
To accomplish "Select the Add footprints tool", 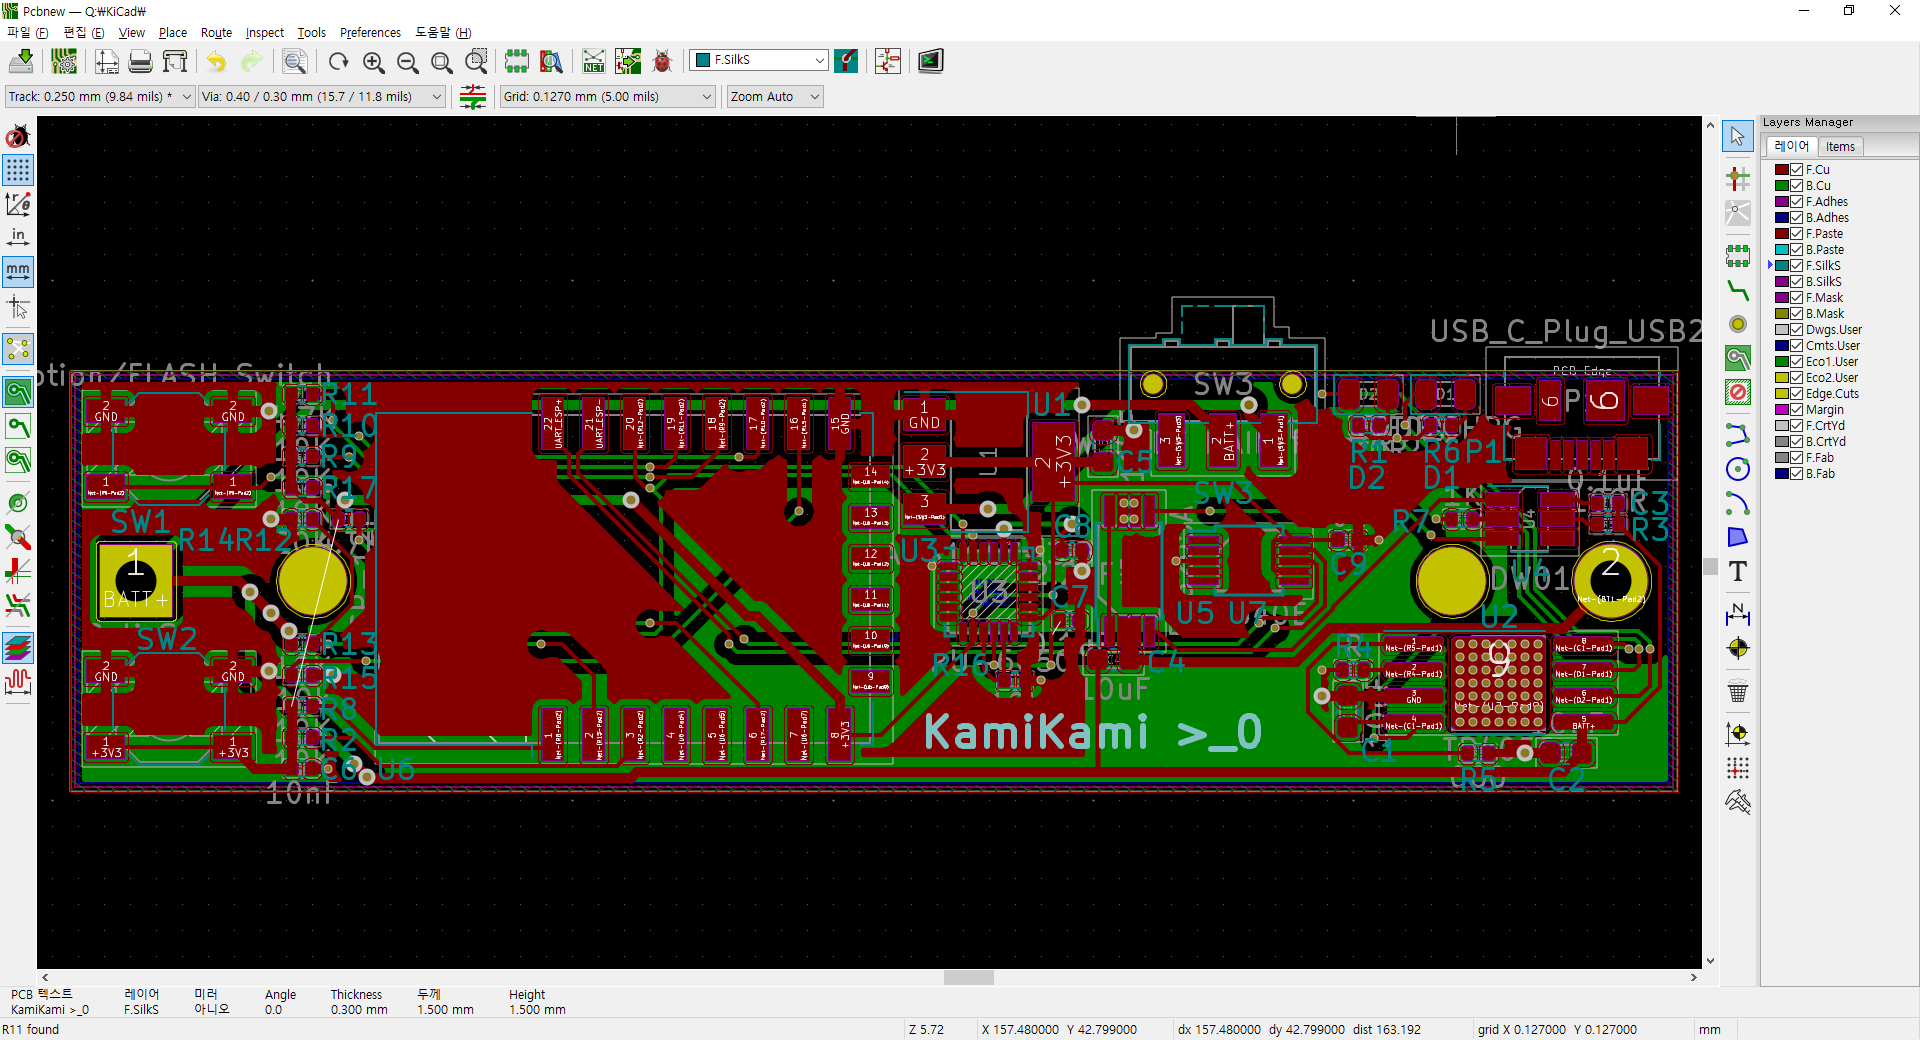I will 1738,256.
